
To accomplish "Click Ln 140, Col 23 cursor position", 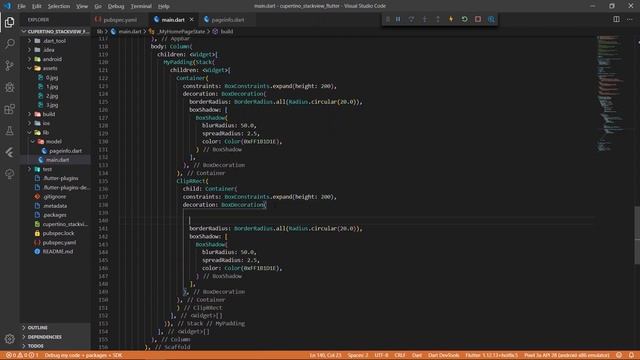I will pos(325,355).
